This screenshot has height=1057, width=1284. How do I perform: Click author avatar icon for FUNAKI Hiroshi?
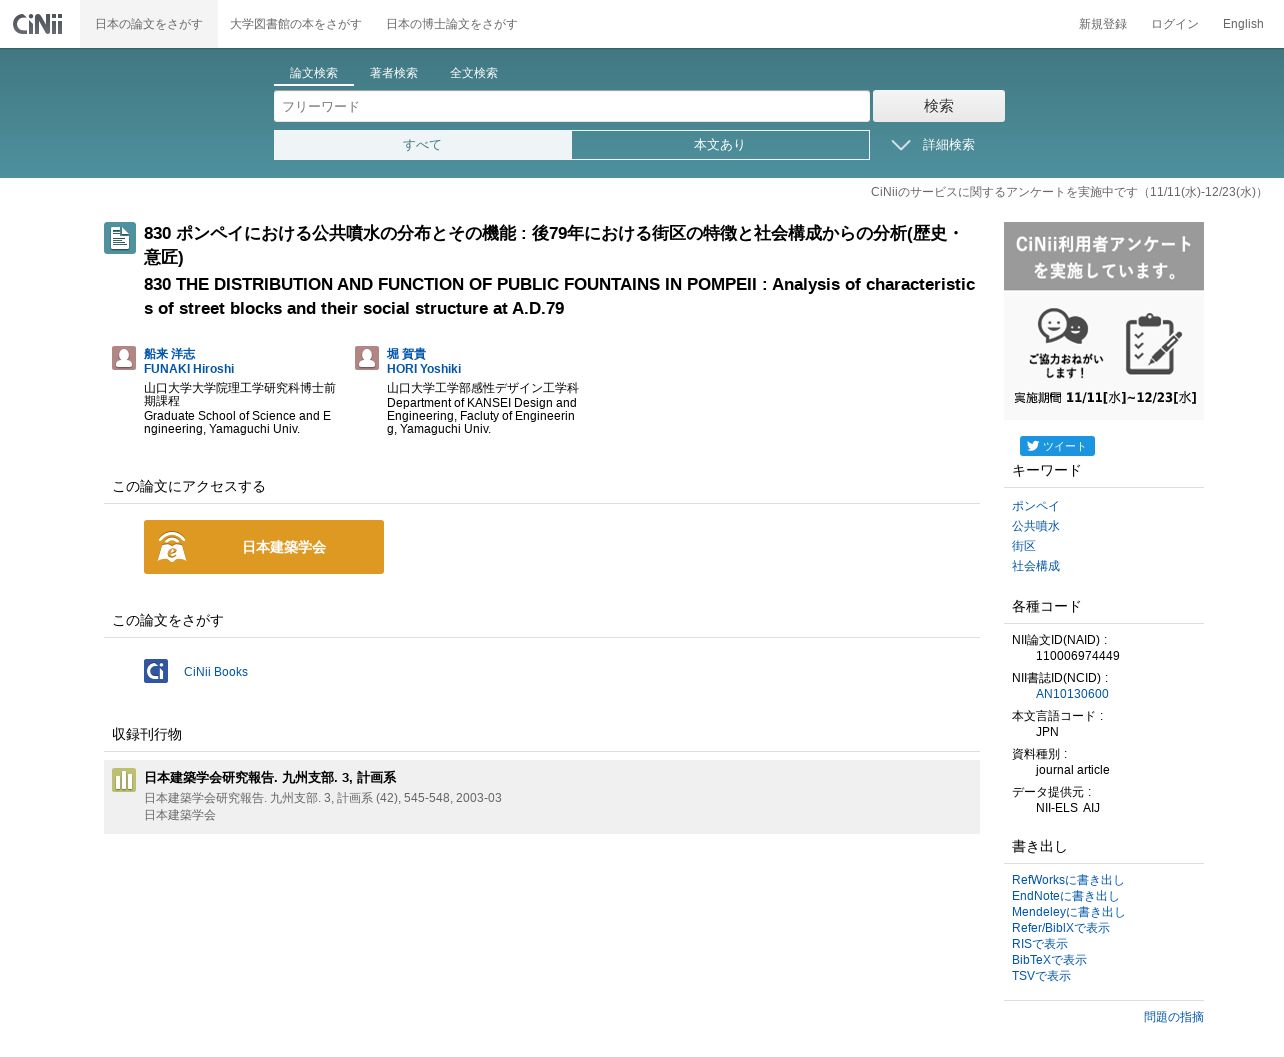[124, 358]
